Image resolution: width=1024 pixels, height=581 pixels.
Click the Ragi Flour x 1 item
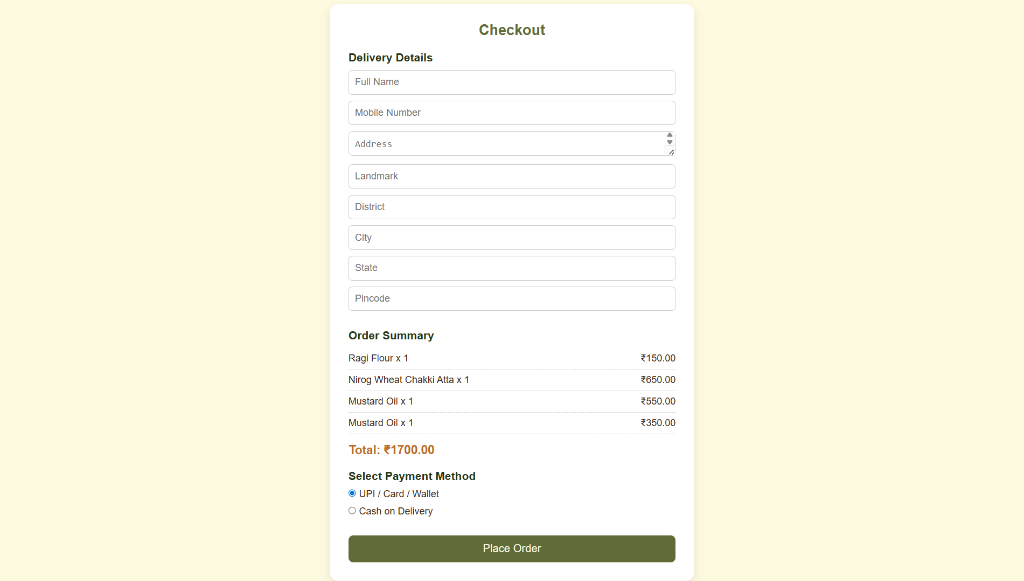(378, 358)
